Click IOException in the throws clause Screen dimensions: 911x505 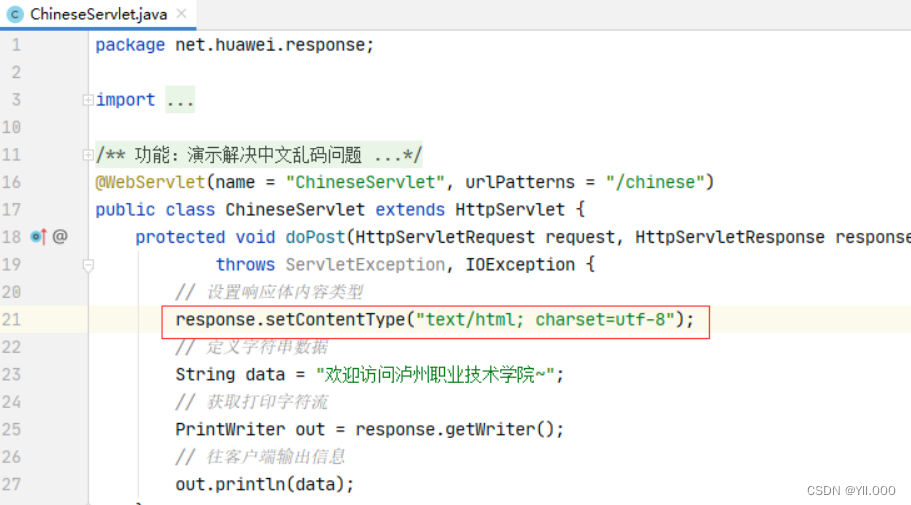tap(520, 264)
